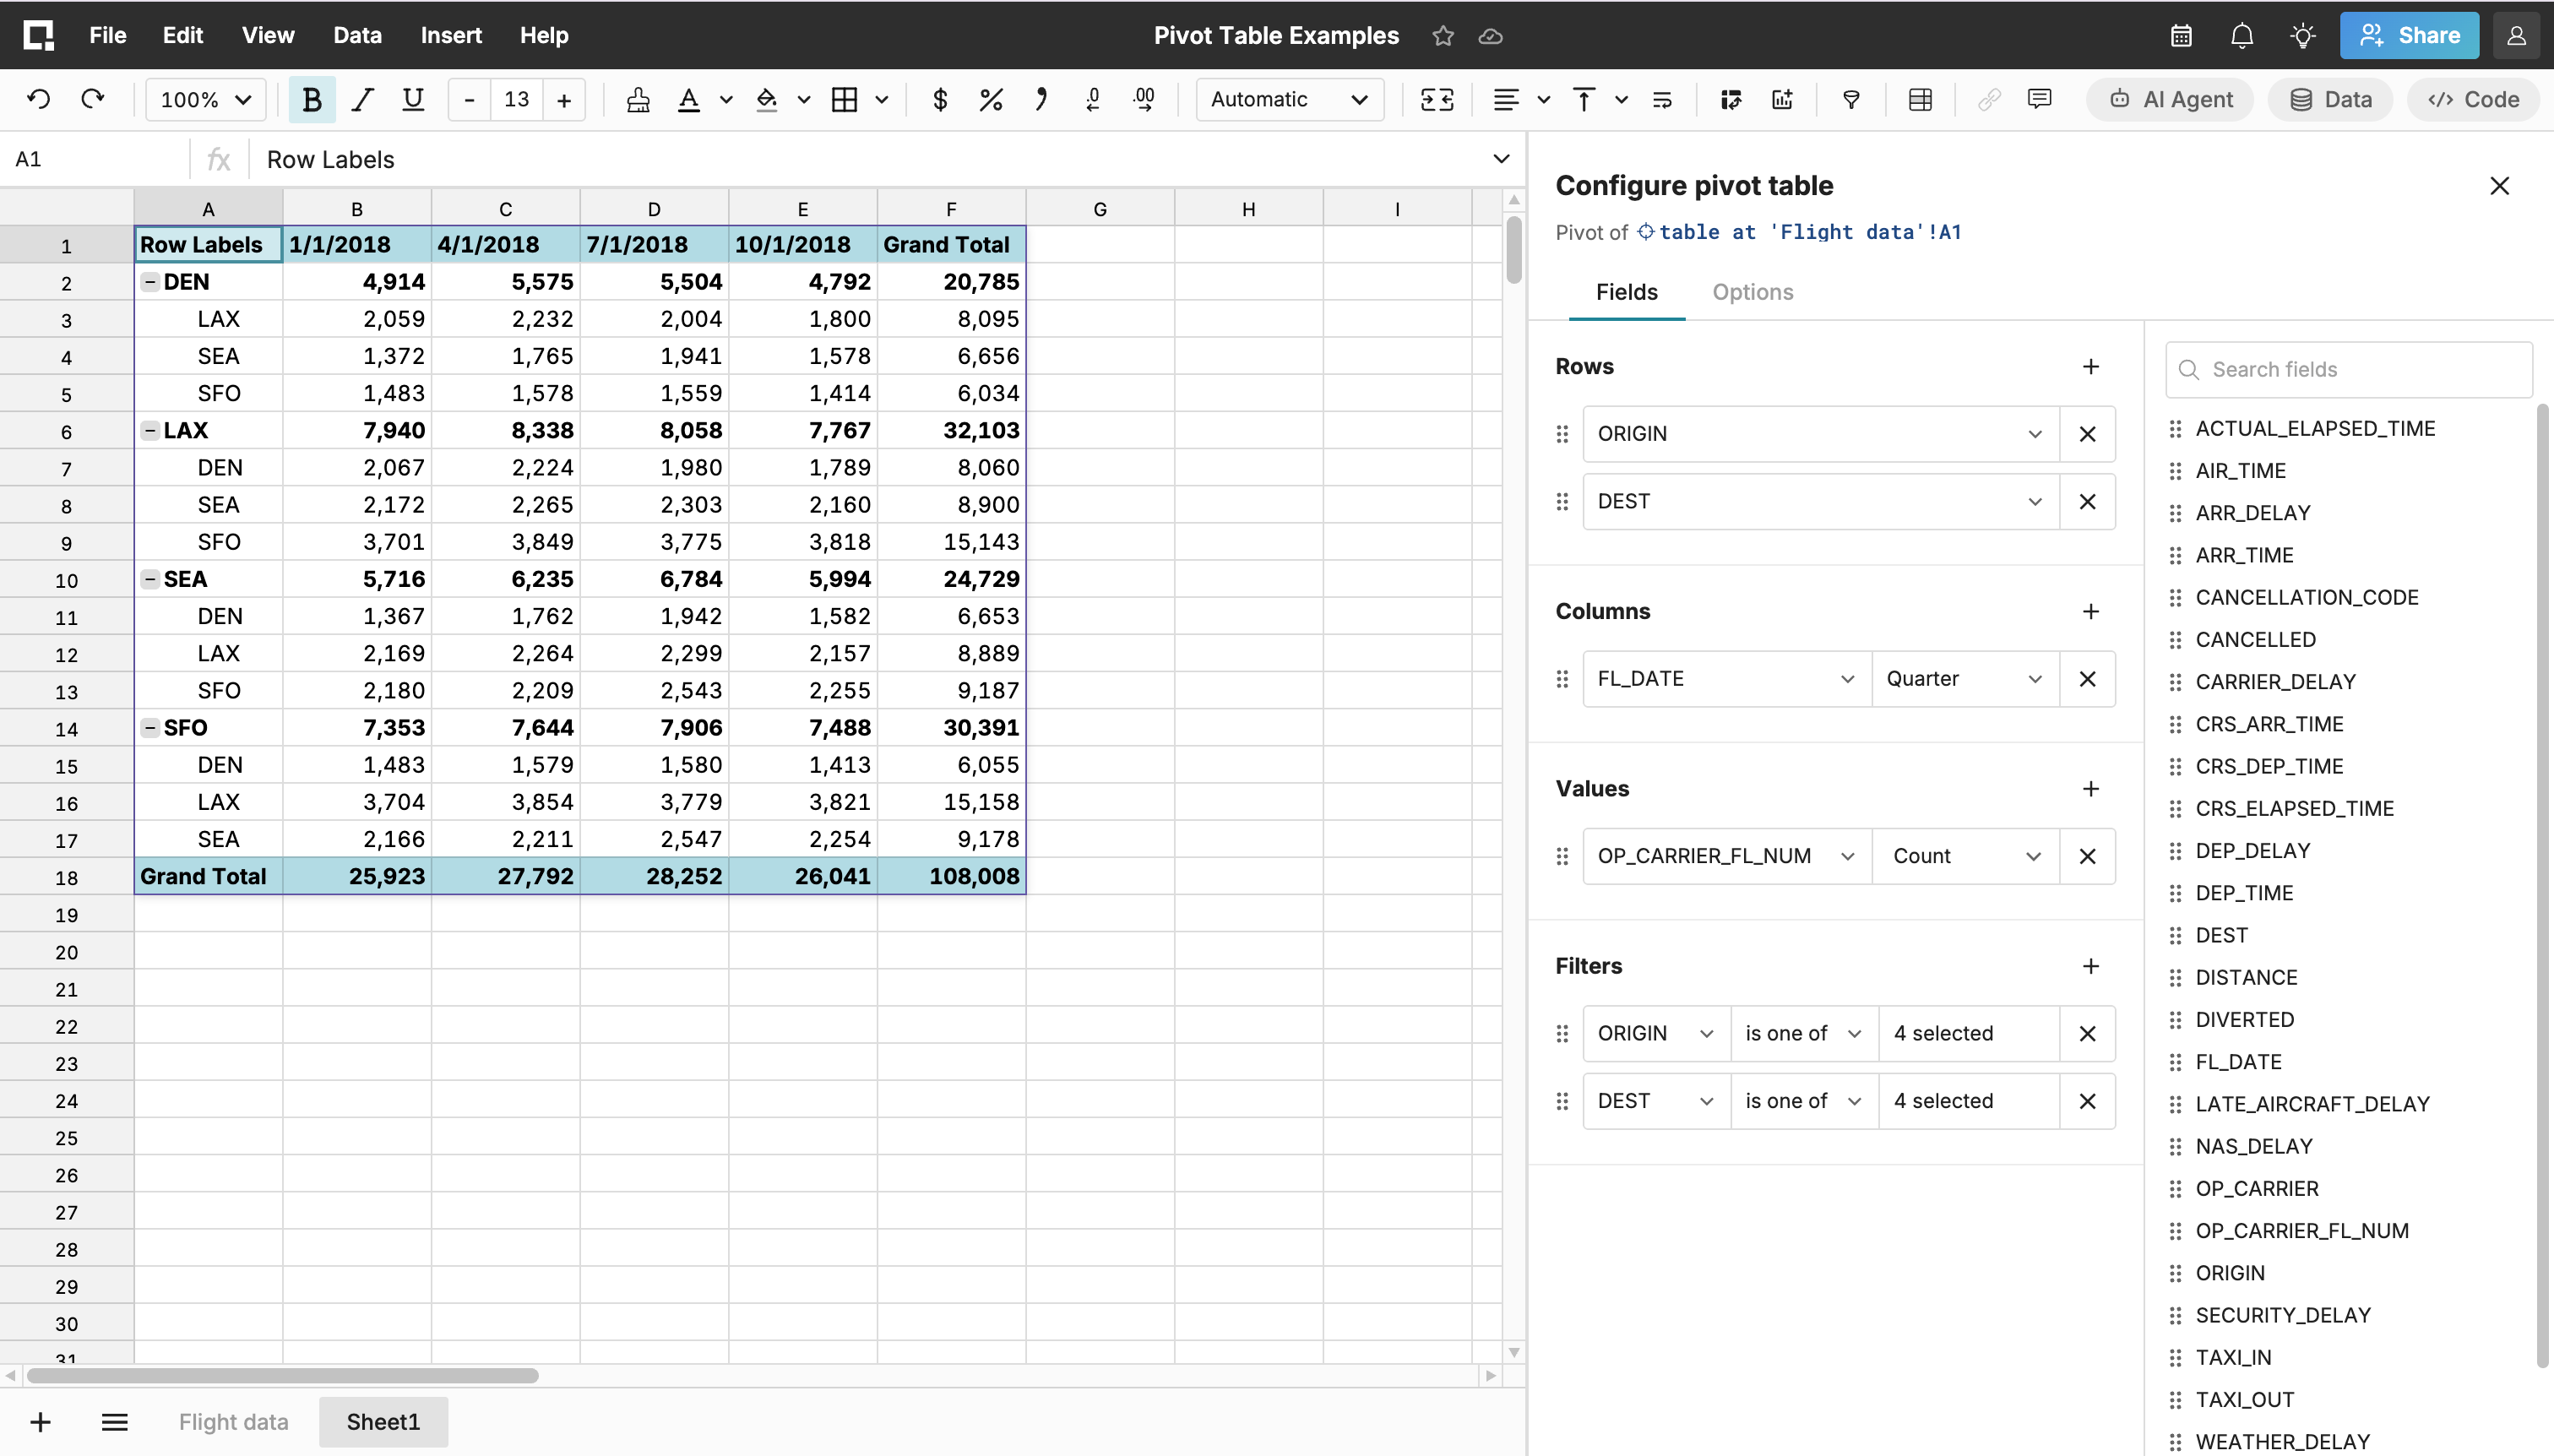Open the Insert menu
The width and height of the screenshot is (2554, 1456).
(451, 35)
